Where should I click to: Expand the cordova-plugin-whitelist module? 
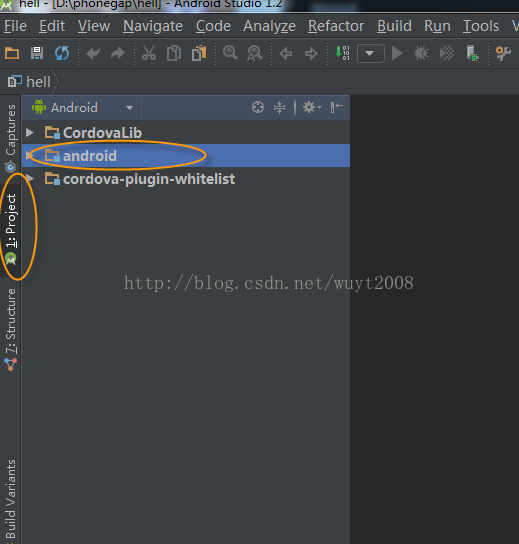30,178
